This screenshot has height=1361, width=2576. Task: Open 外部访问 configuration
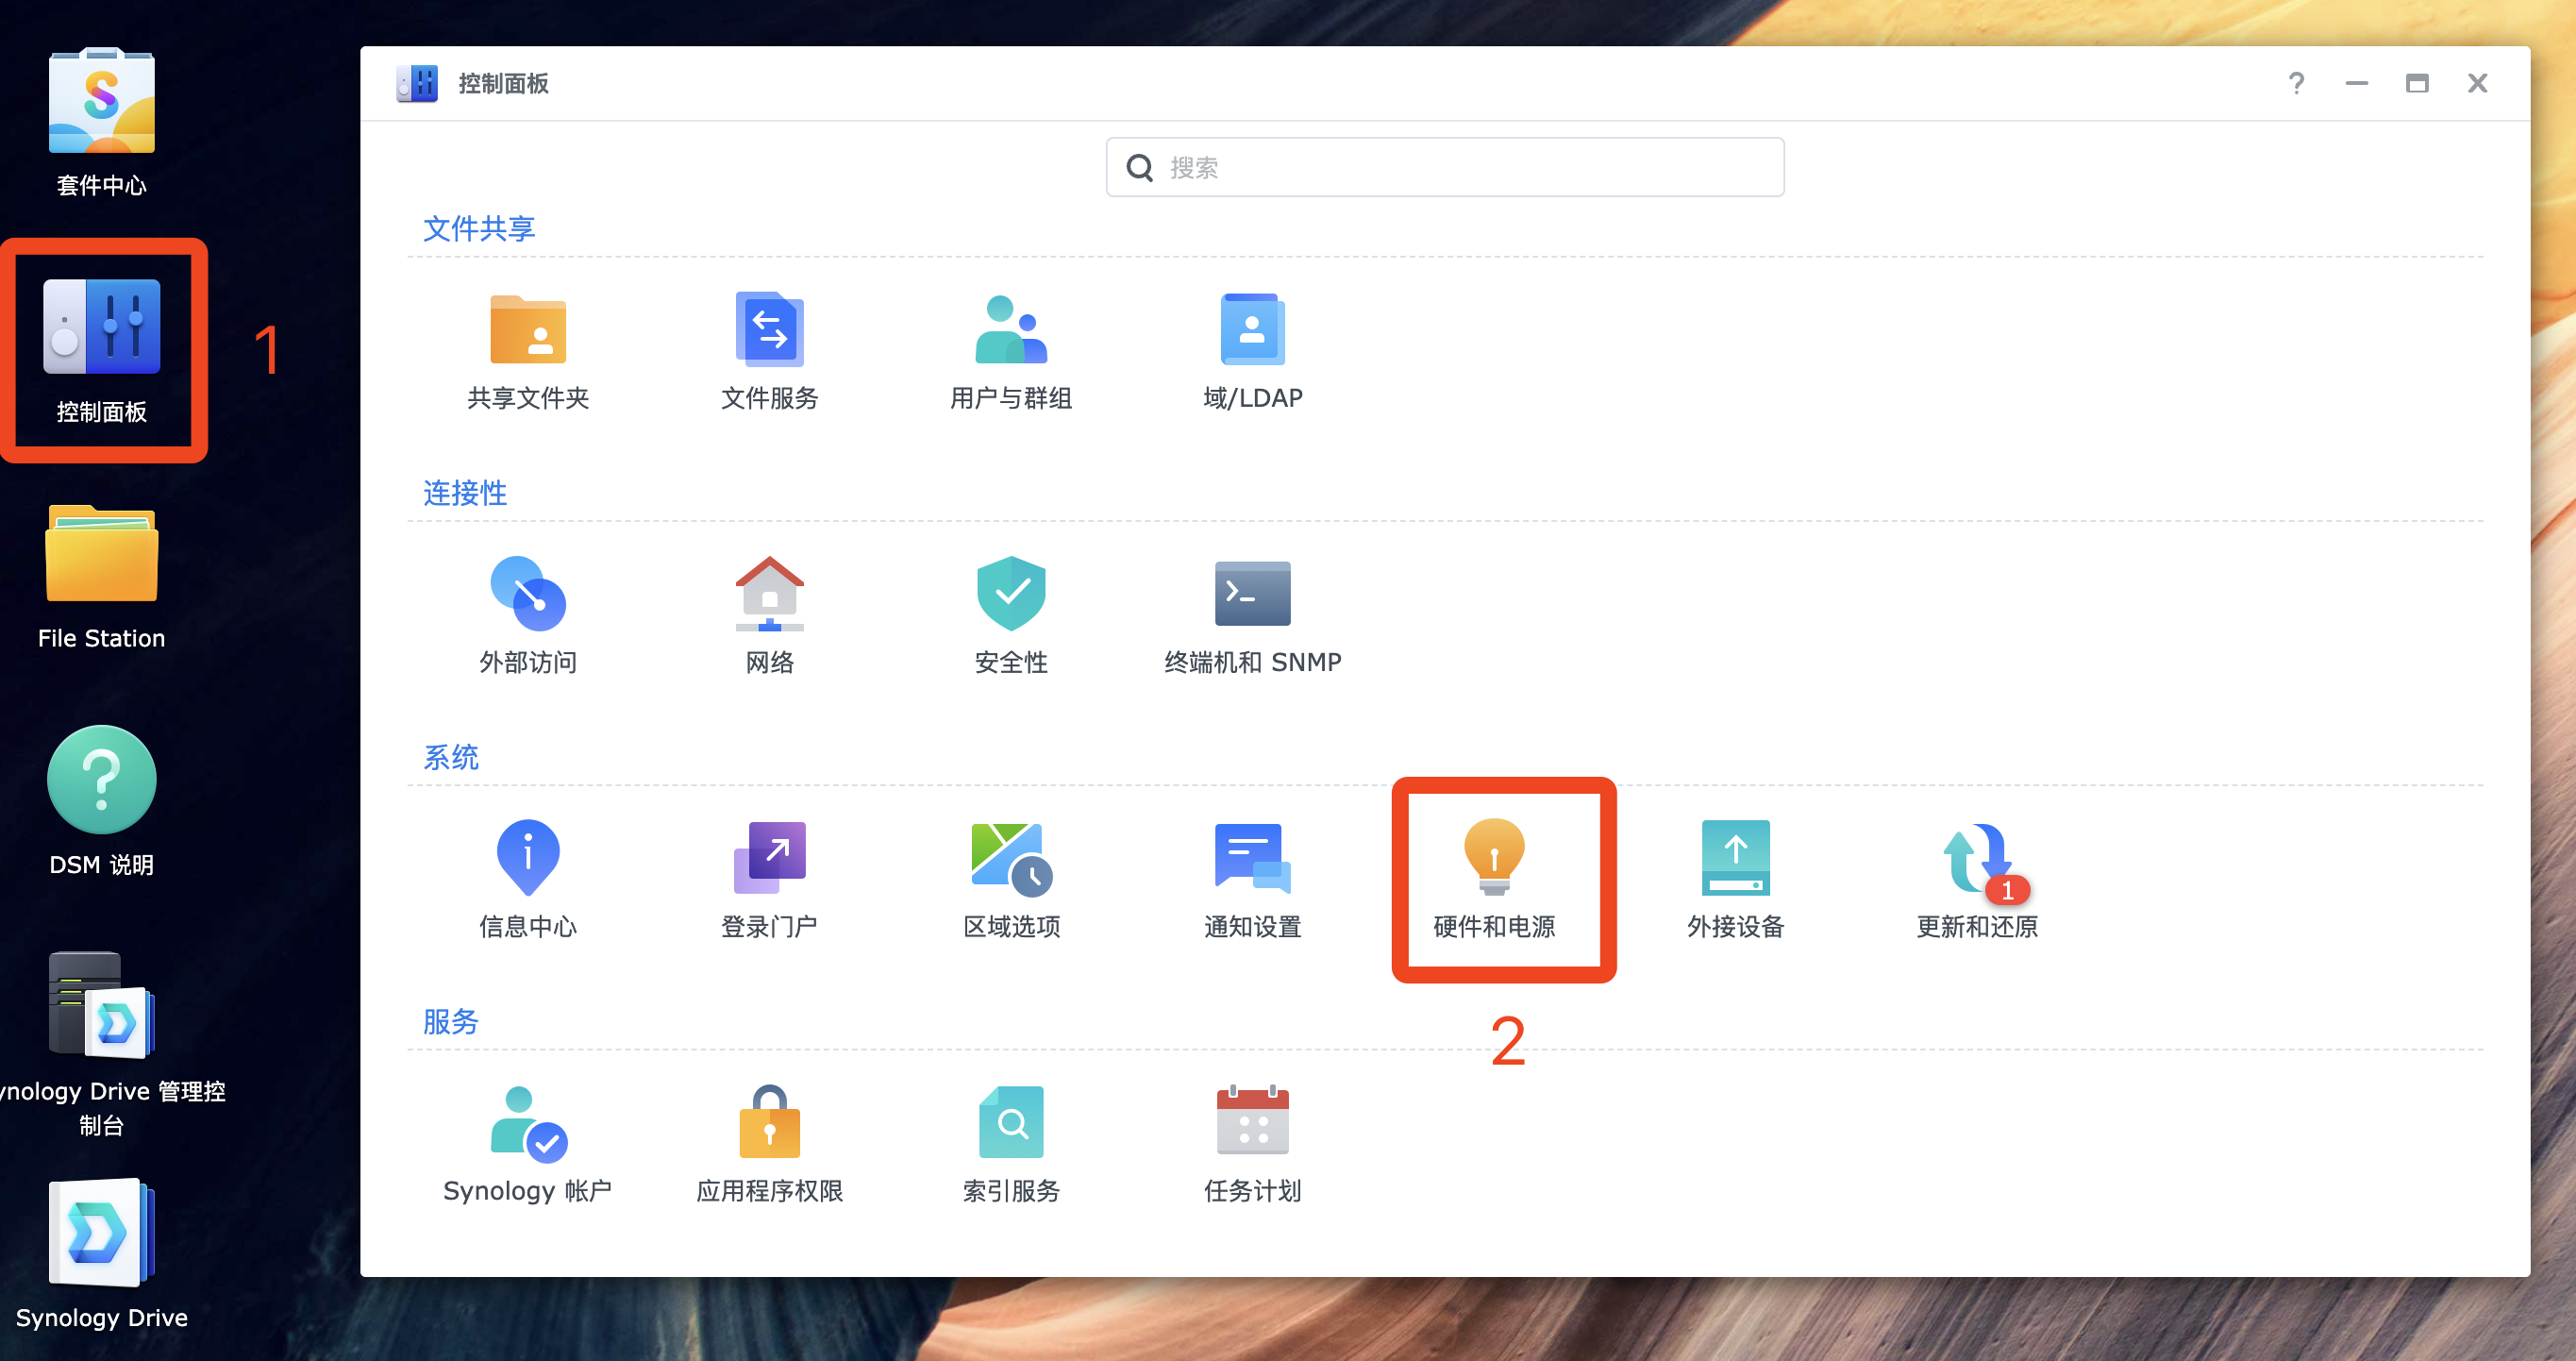529,613
